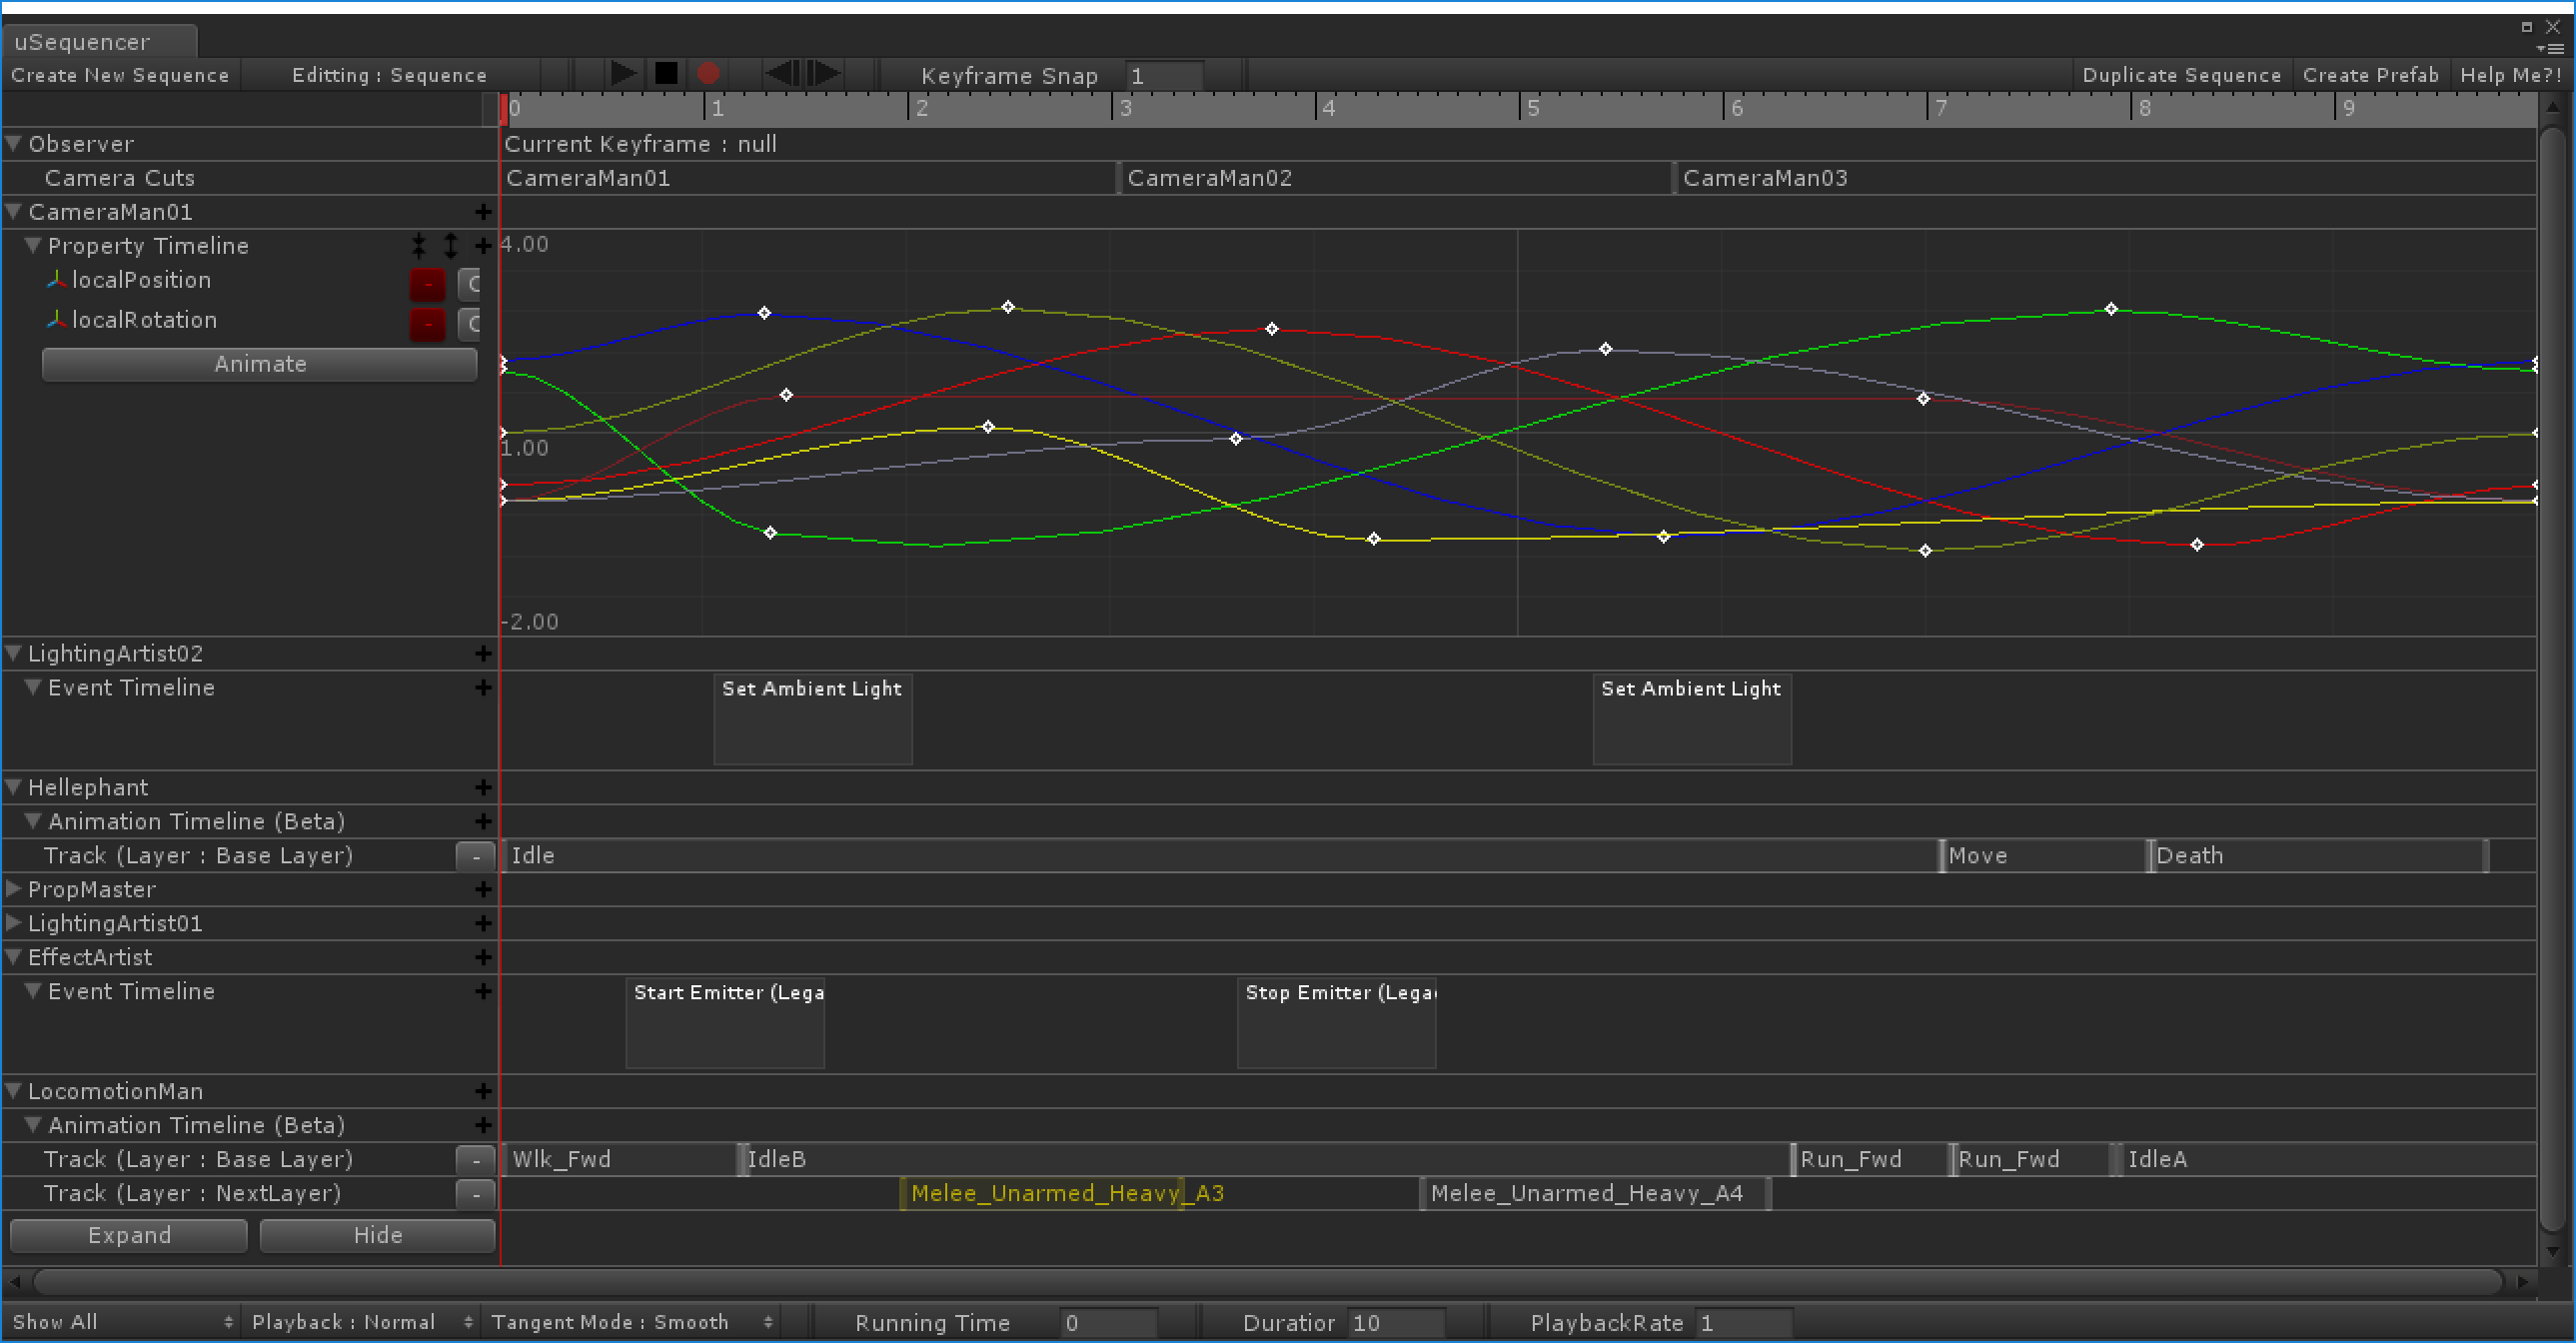The height and width of the screenshot is (1343, 2576).
Task: Expand the PropMaster tree item
Action: [x=14, y=888]
